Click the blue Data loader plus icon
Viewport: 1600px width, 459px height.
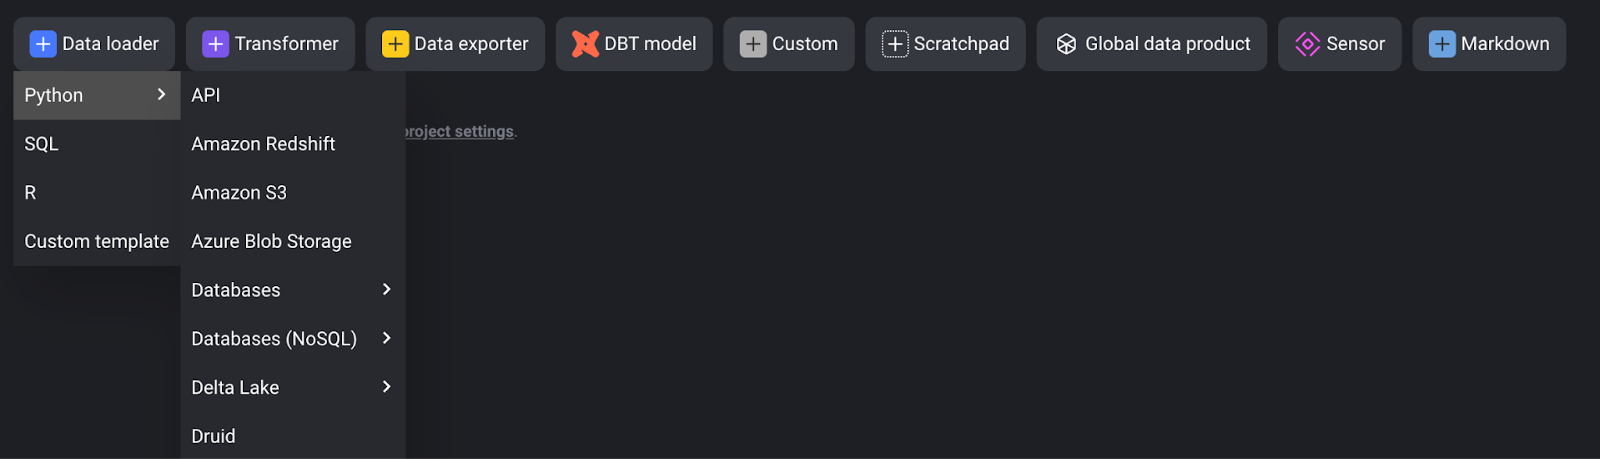pyautogui.click(x=43, y=44)
